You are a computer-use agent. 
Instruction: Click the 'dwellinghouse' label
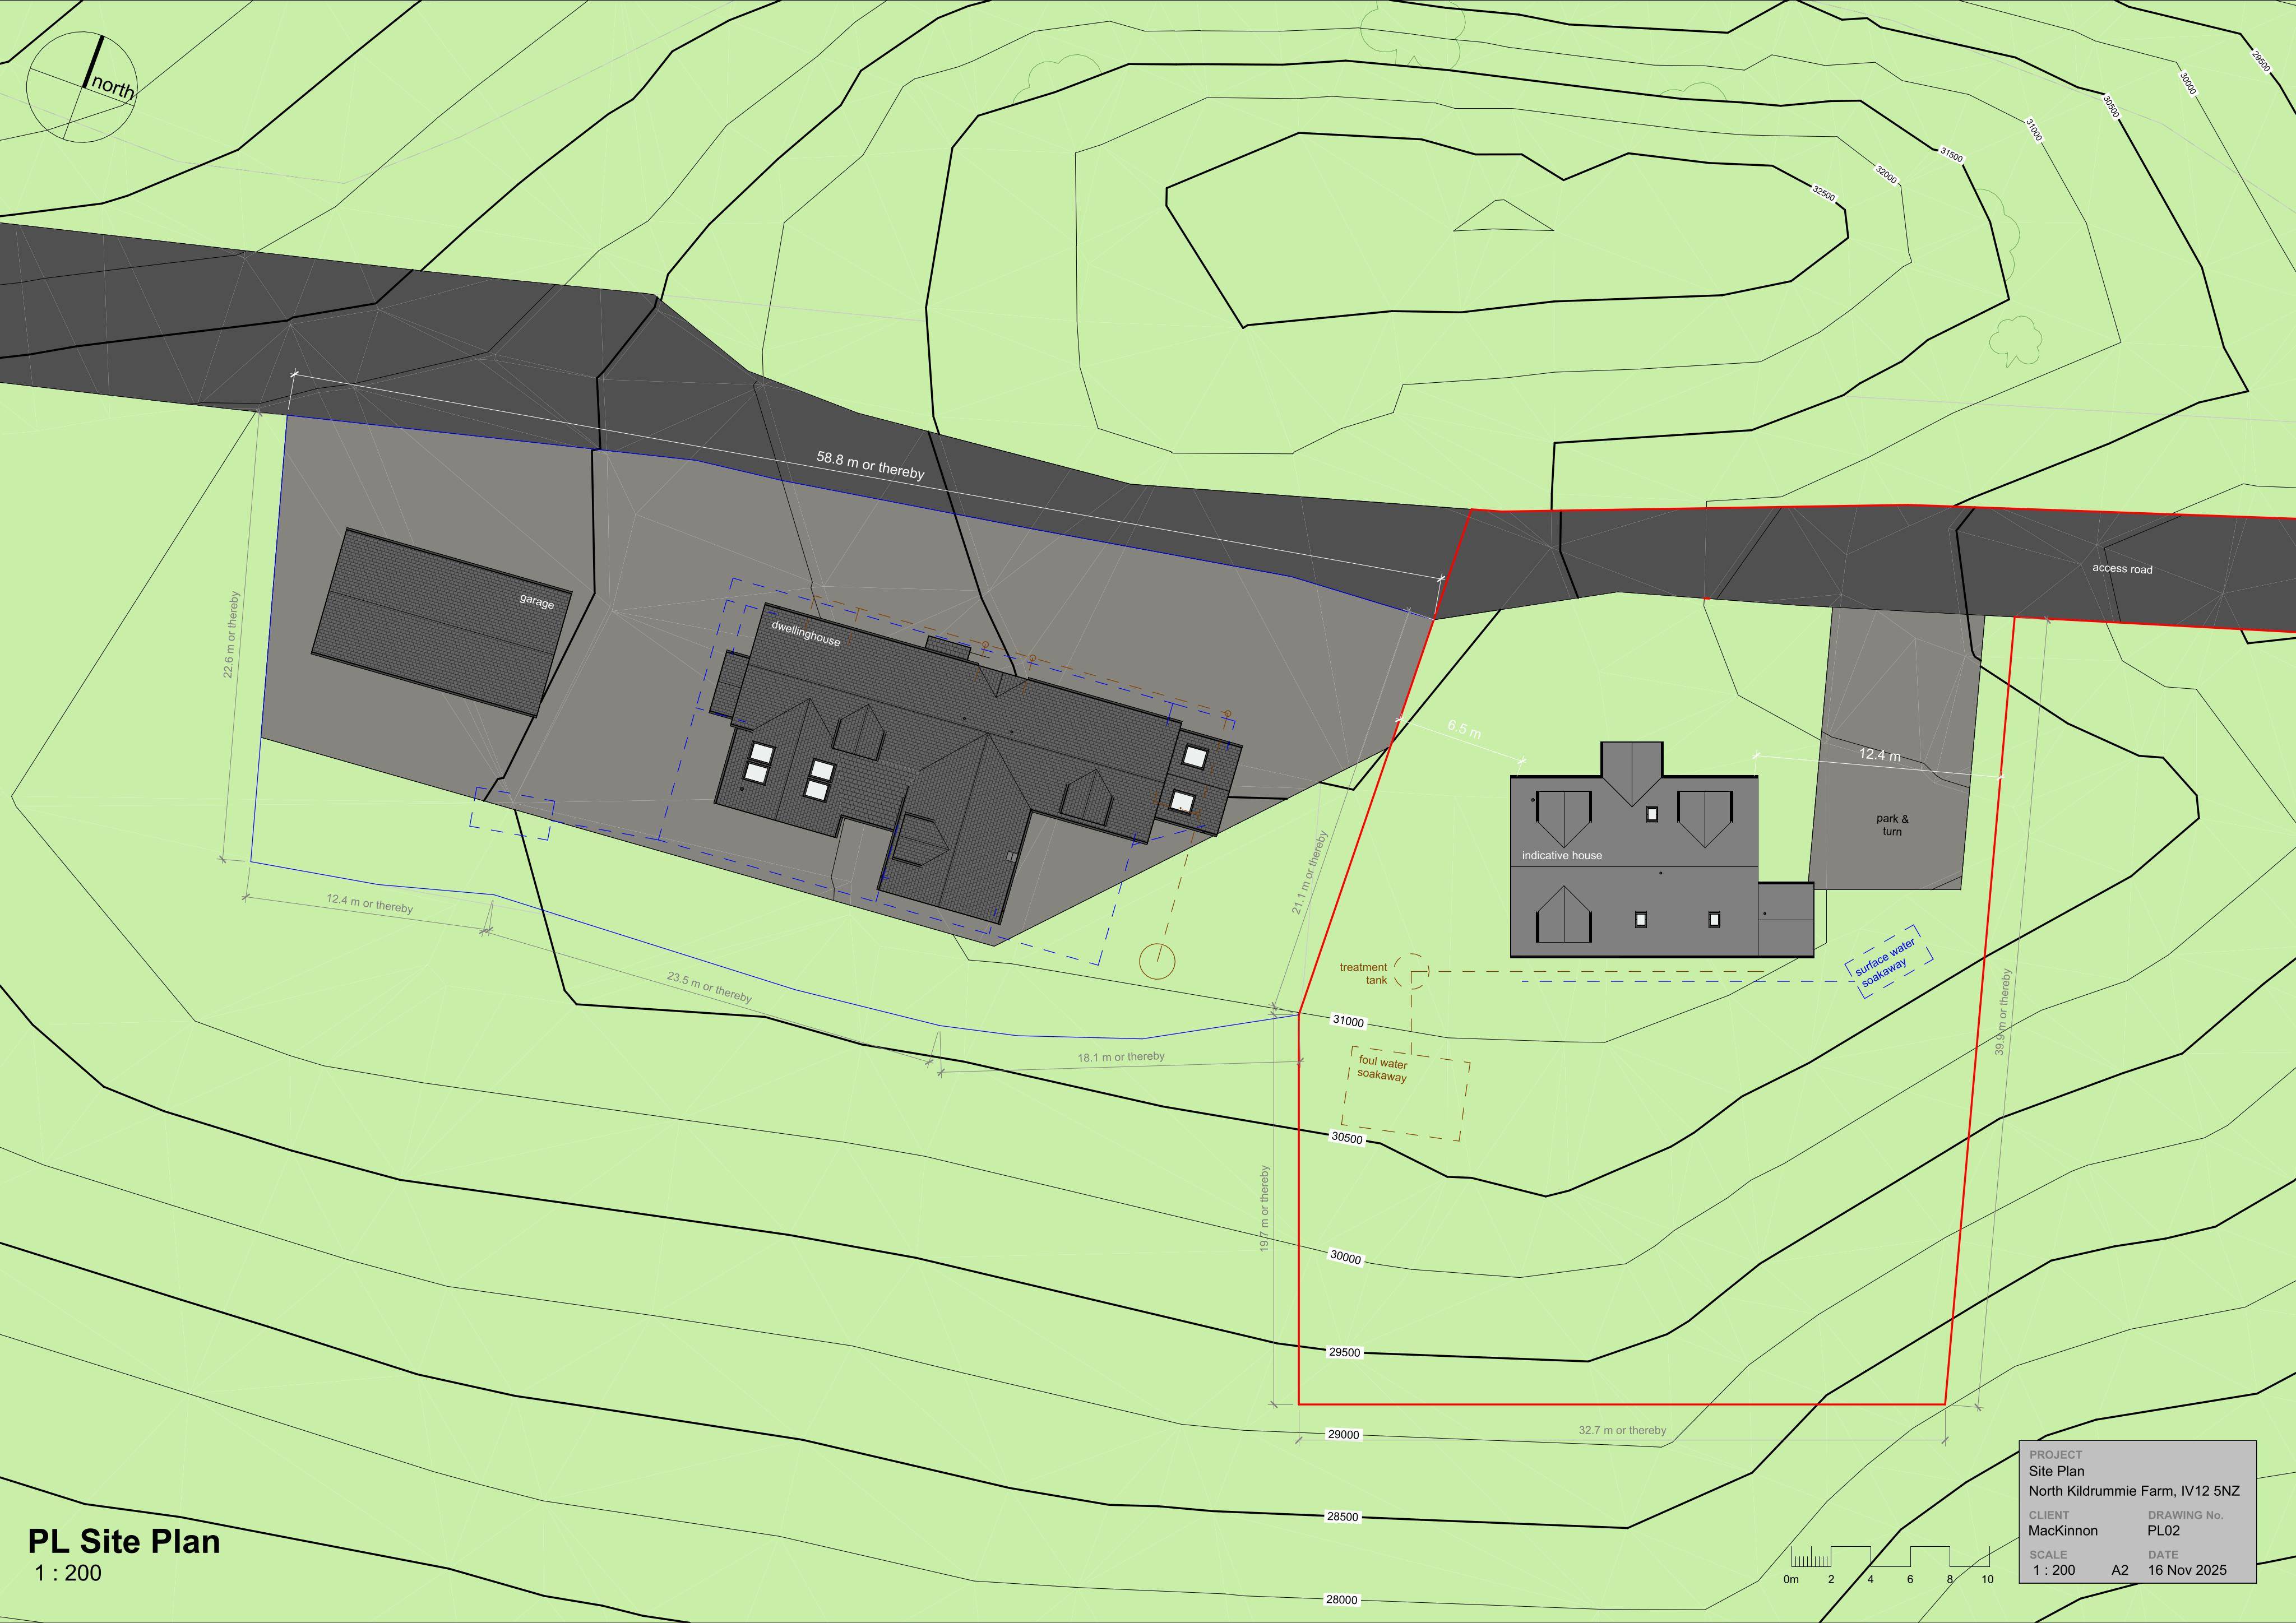coord(806,633)
